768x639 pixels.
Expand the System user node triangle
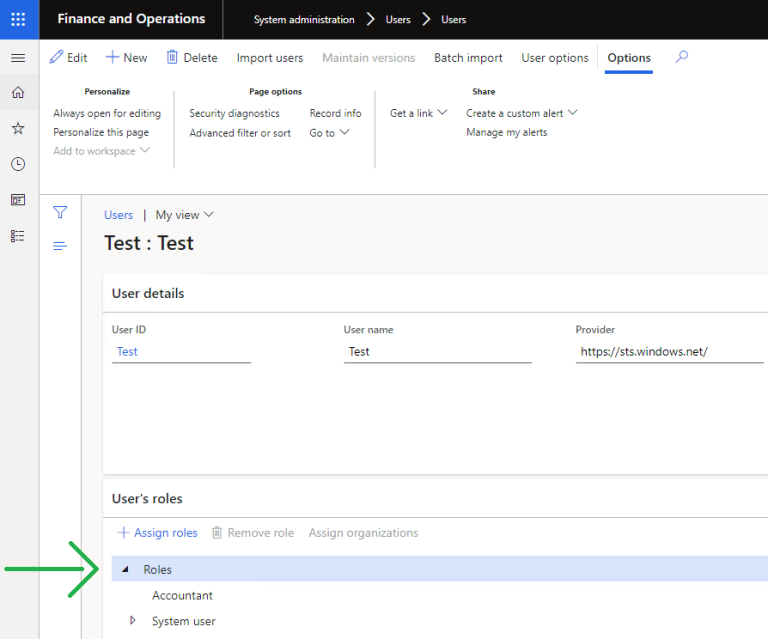(132, 620)
